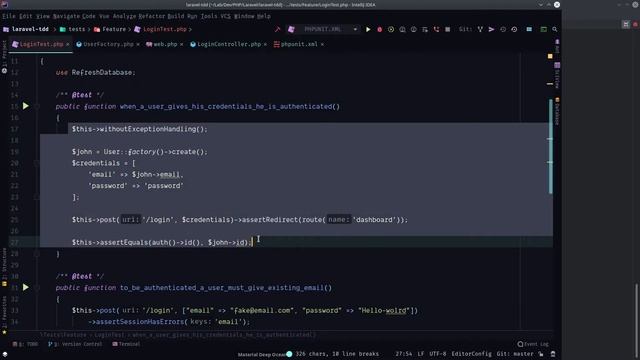Open Git show history clock icon
The height and width of the screenshot is (360, 640).
click(x=503, y=29)
